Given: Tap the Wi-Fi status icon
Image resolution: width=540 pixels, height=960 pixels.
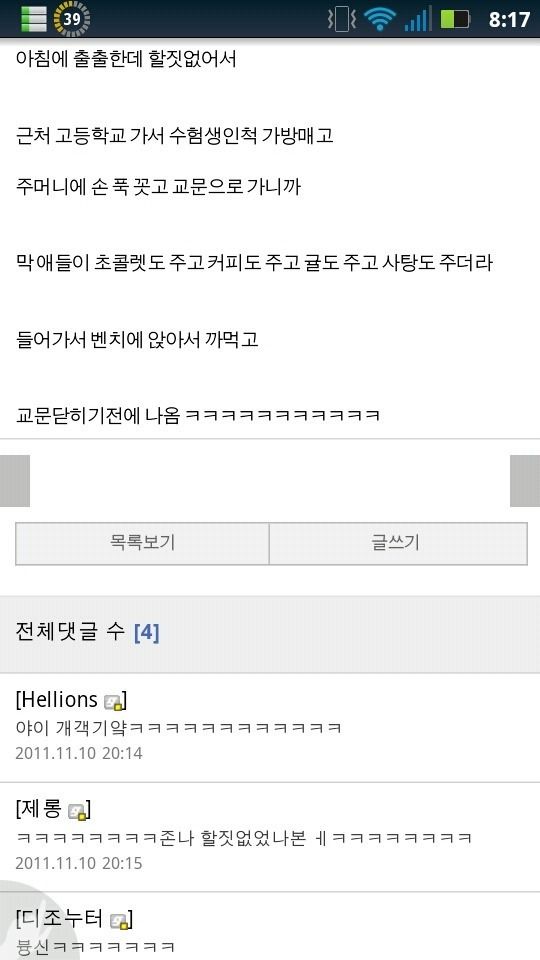Looking at the screenshot, I should point(380,19).
